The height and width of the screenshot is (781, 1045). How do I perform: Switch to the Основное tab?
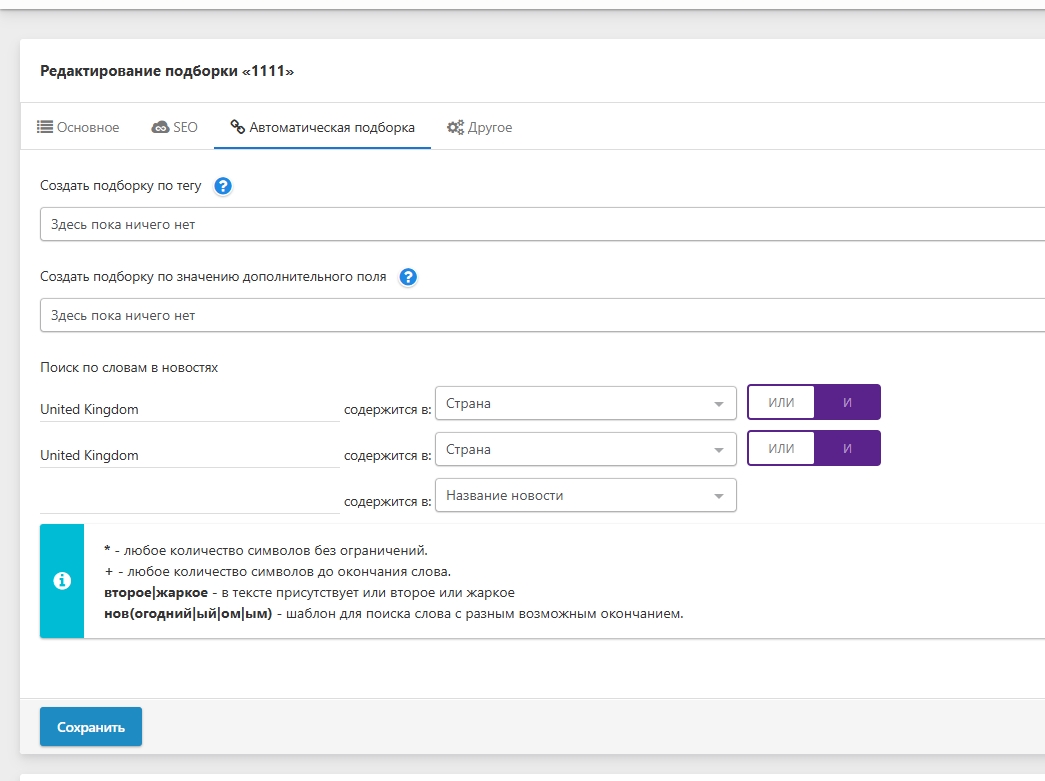pos(78,127)
